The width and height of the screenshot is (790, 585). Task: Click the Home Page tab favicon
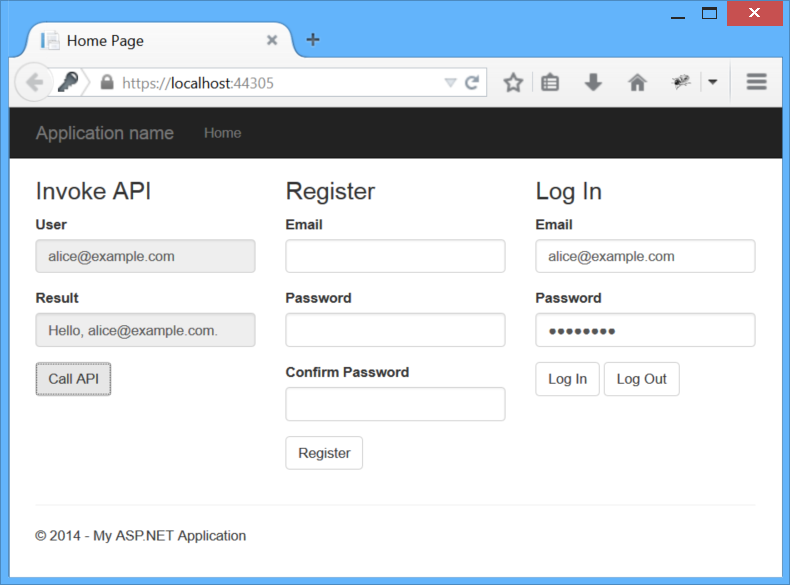[50, 40]
